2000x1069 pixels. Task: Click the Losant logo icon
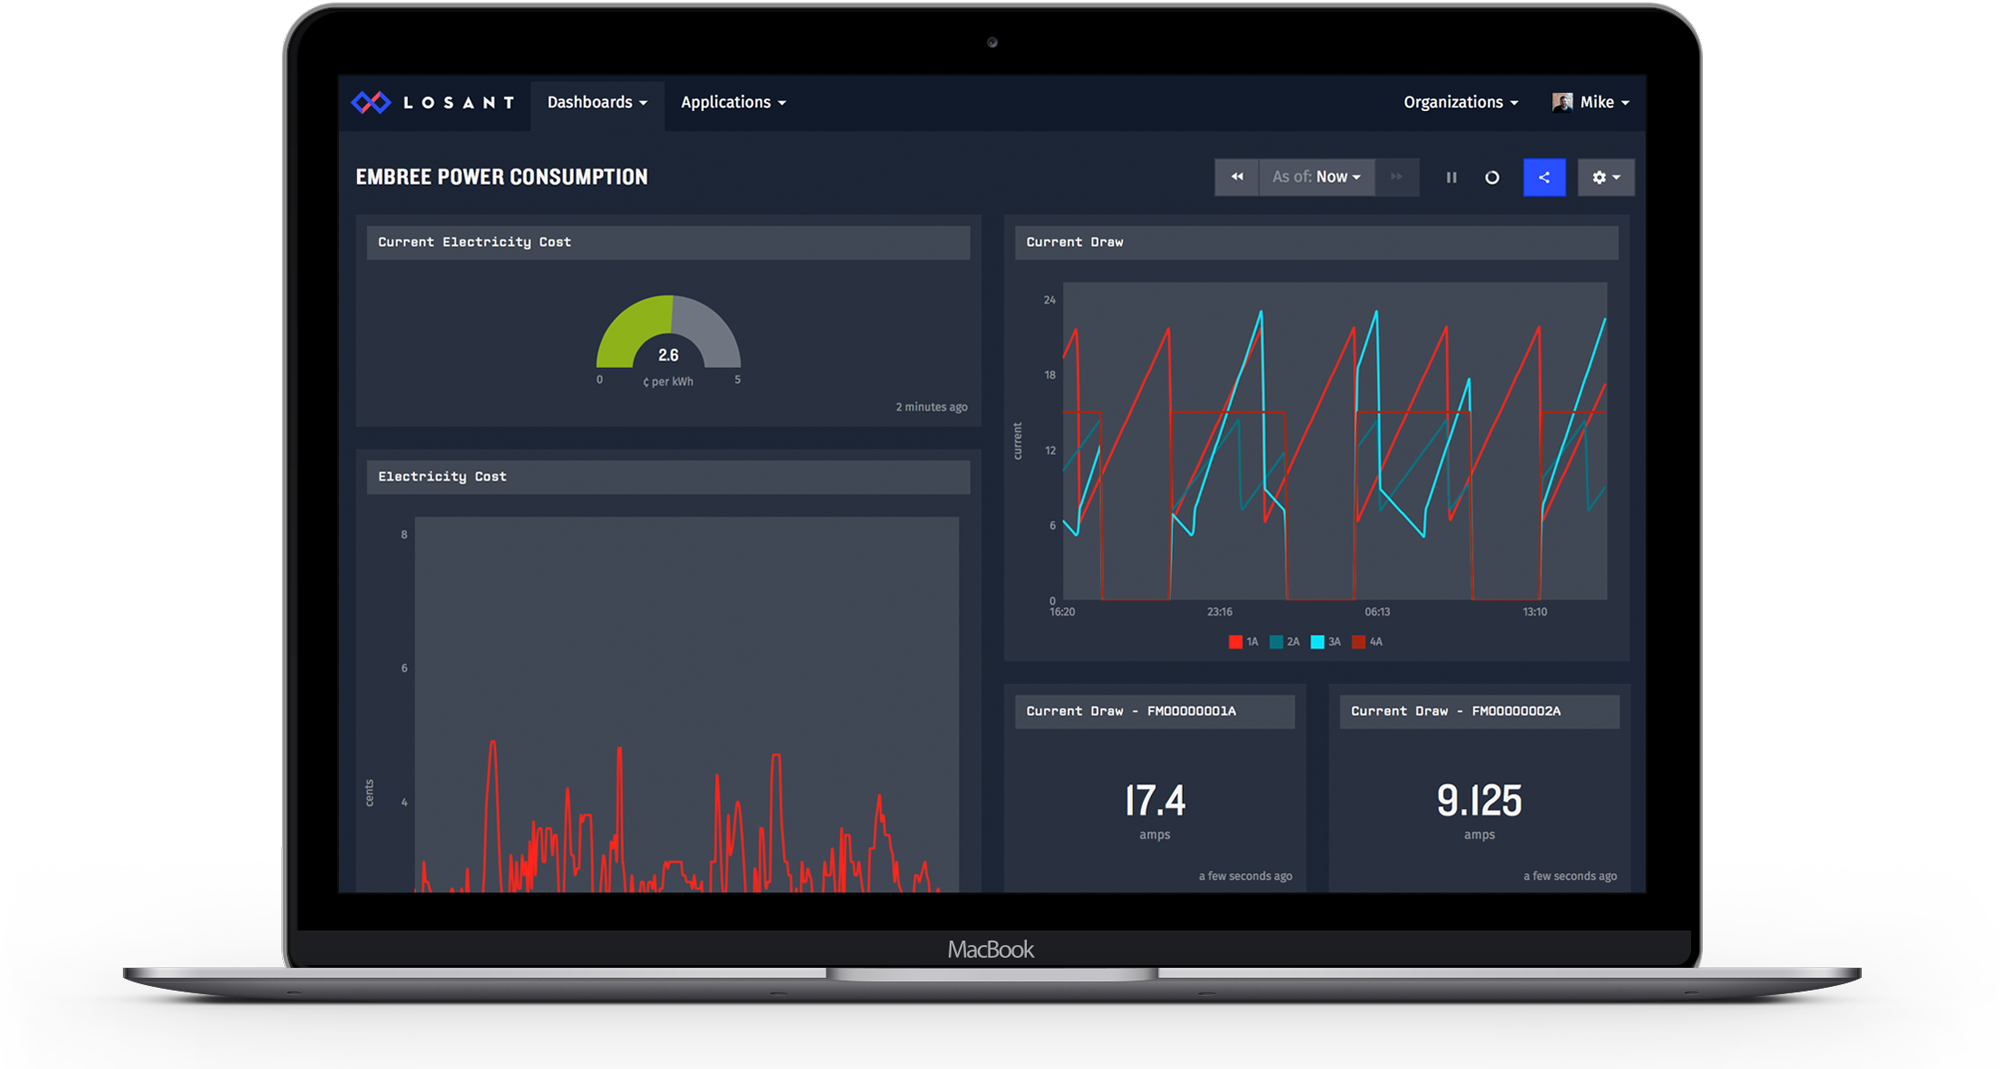point(371,102)
